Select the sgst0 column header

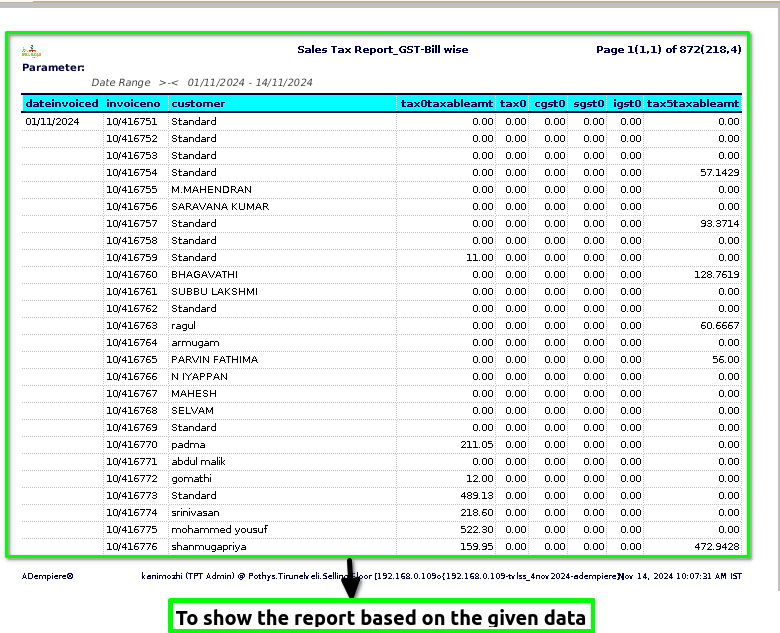pyautogui.click(x=588, y=104)
